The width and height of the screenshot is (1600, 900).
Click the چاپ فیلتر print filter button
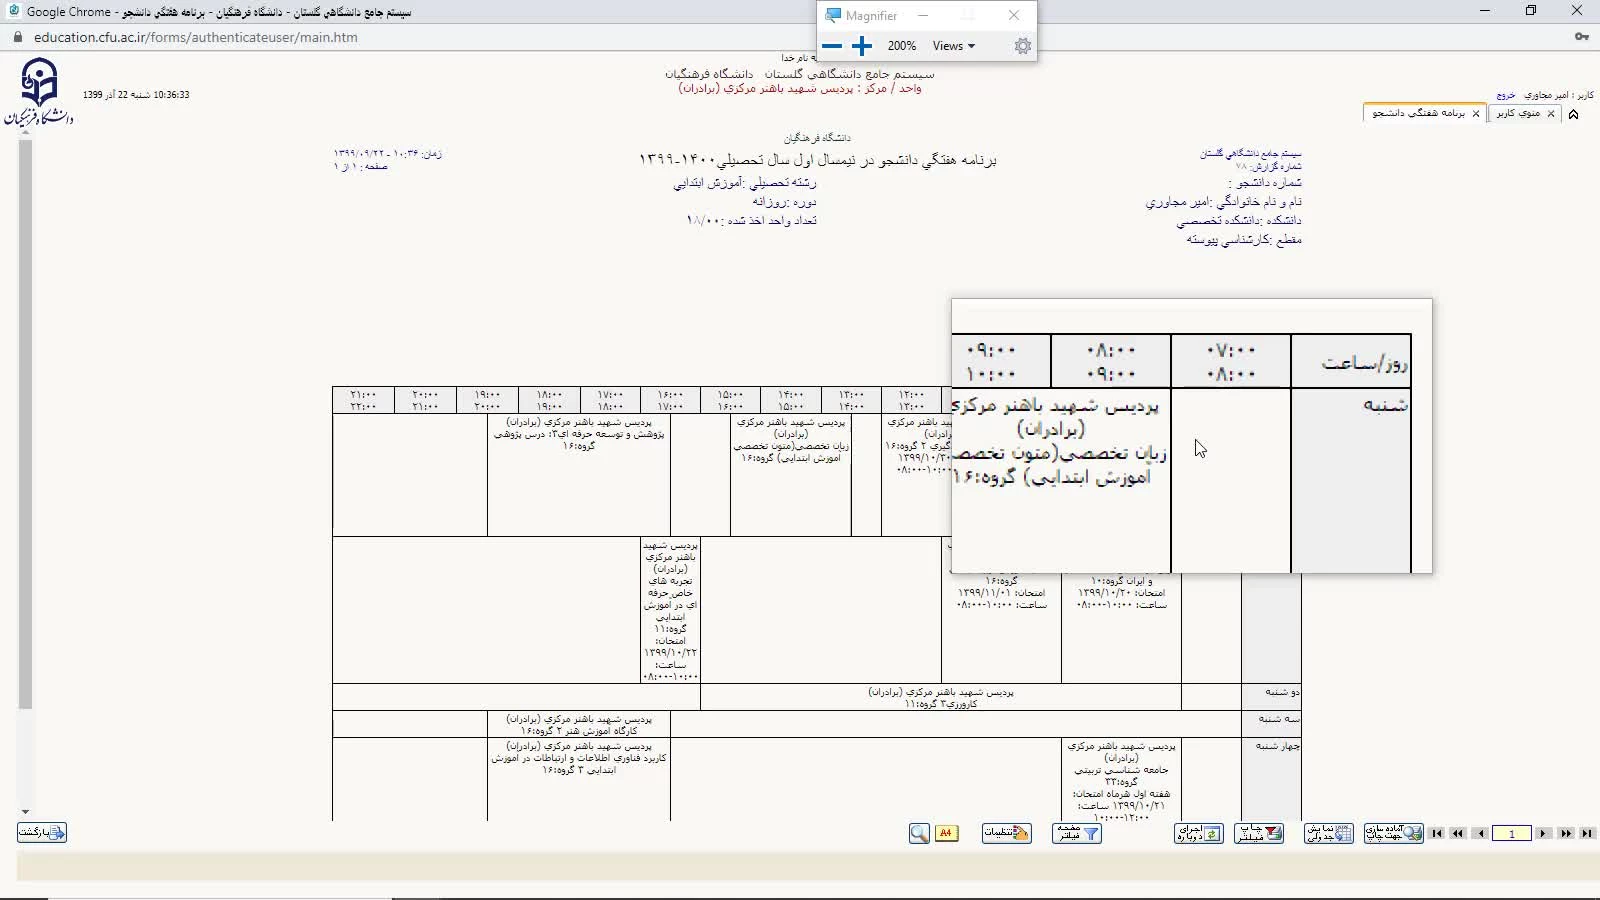pos(1258,833)
